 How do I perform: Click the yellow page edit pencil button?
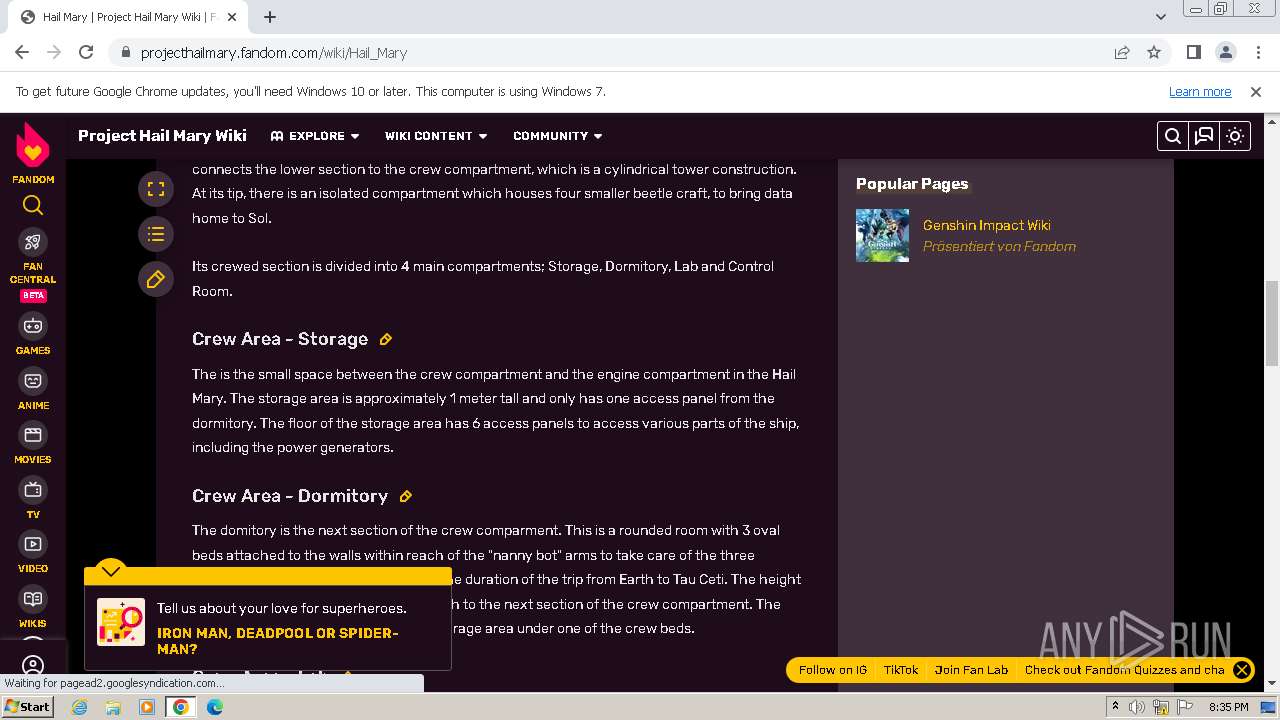(x=155, y=280)
